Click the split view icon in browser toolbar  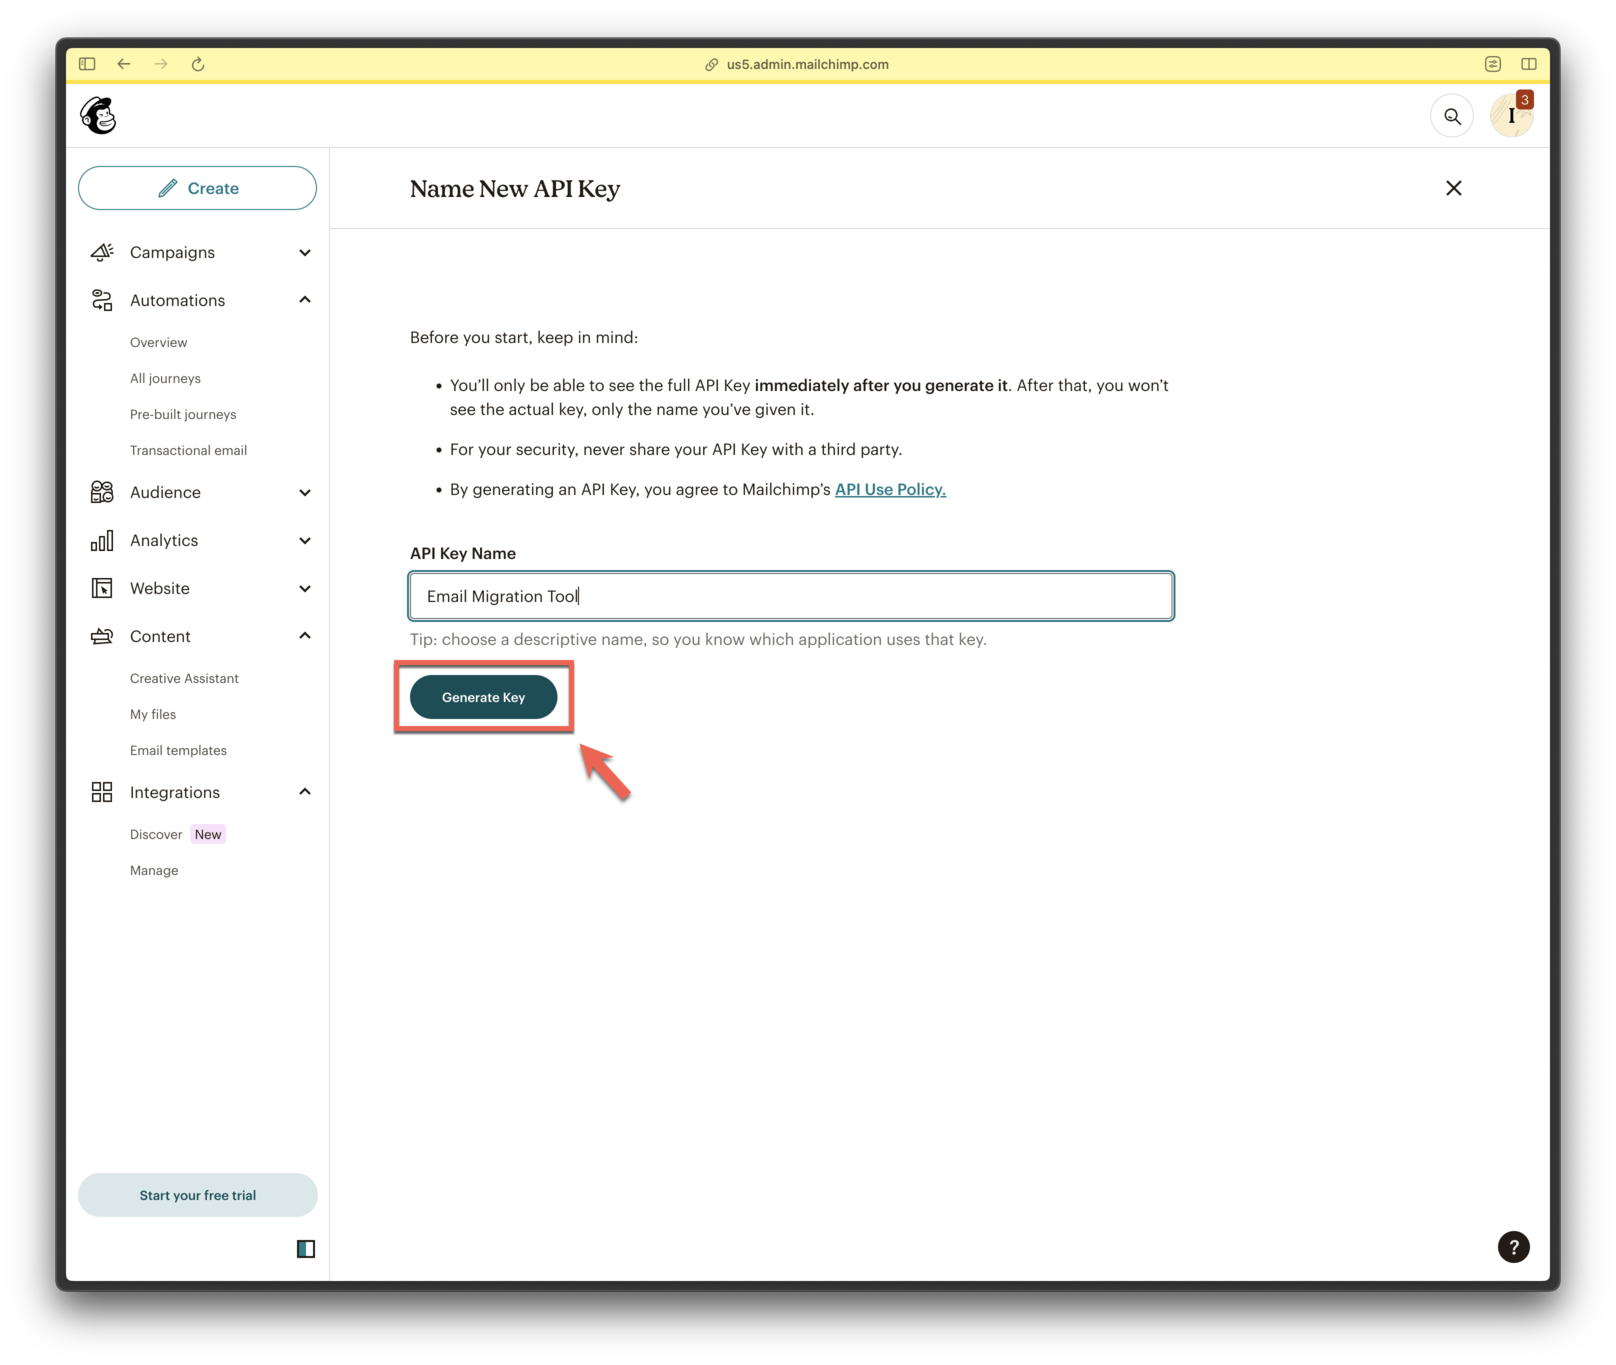[1529, 64]
